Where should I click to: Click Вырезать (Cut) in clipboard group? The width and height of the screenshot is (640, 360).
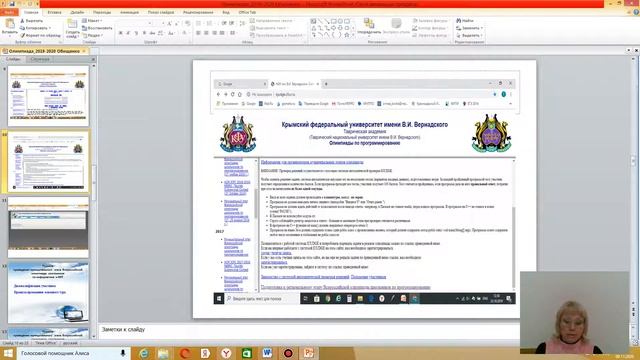tap(32, 21)
